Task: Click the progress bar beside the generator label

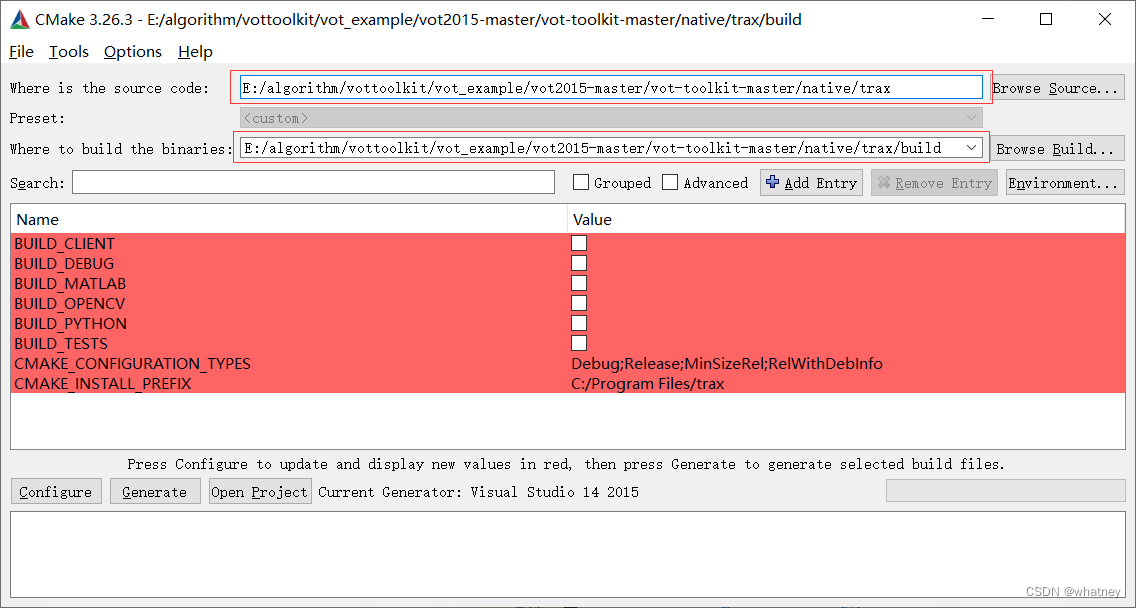Action: tap(1005, 491)
